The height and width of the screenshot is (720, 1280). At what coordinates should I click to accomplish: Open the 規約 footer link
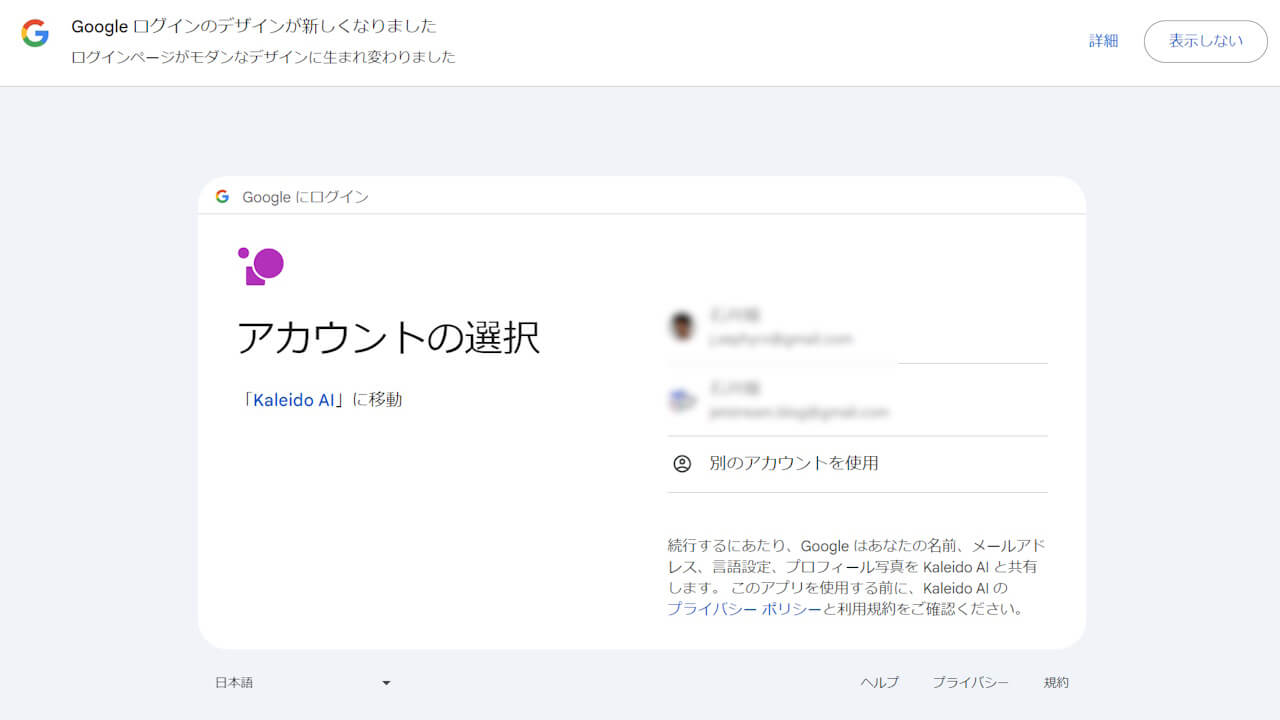pos(1056,683)
